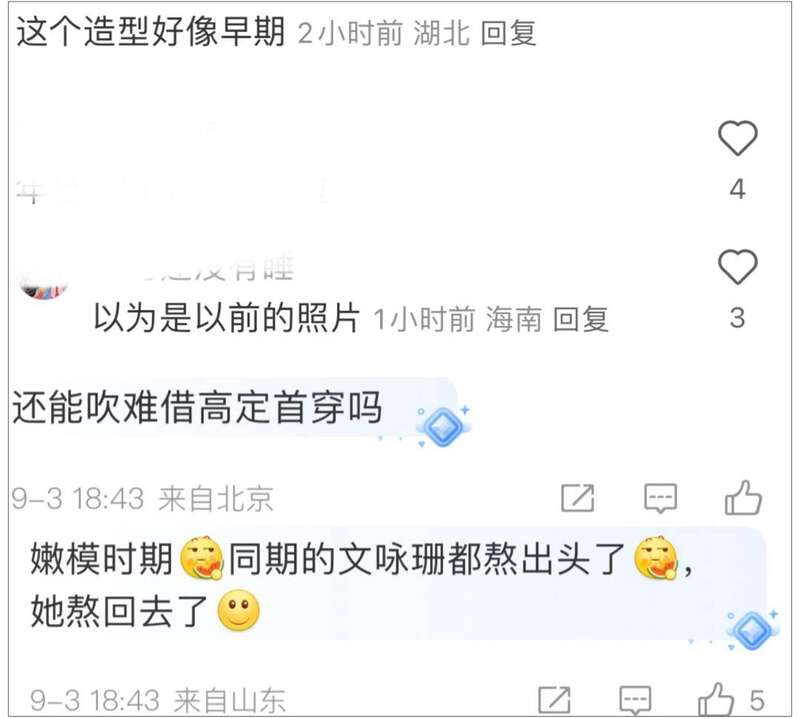Image resolution: width=800 pixels, height=719 pixels.
Task: Reply to the Hubei comment
Action: click(508, 34)
